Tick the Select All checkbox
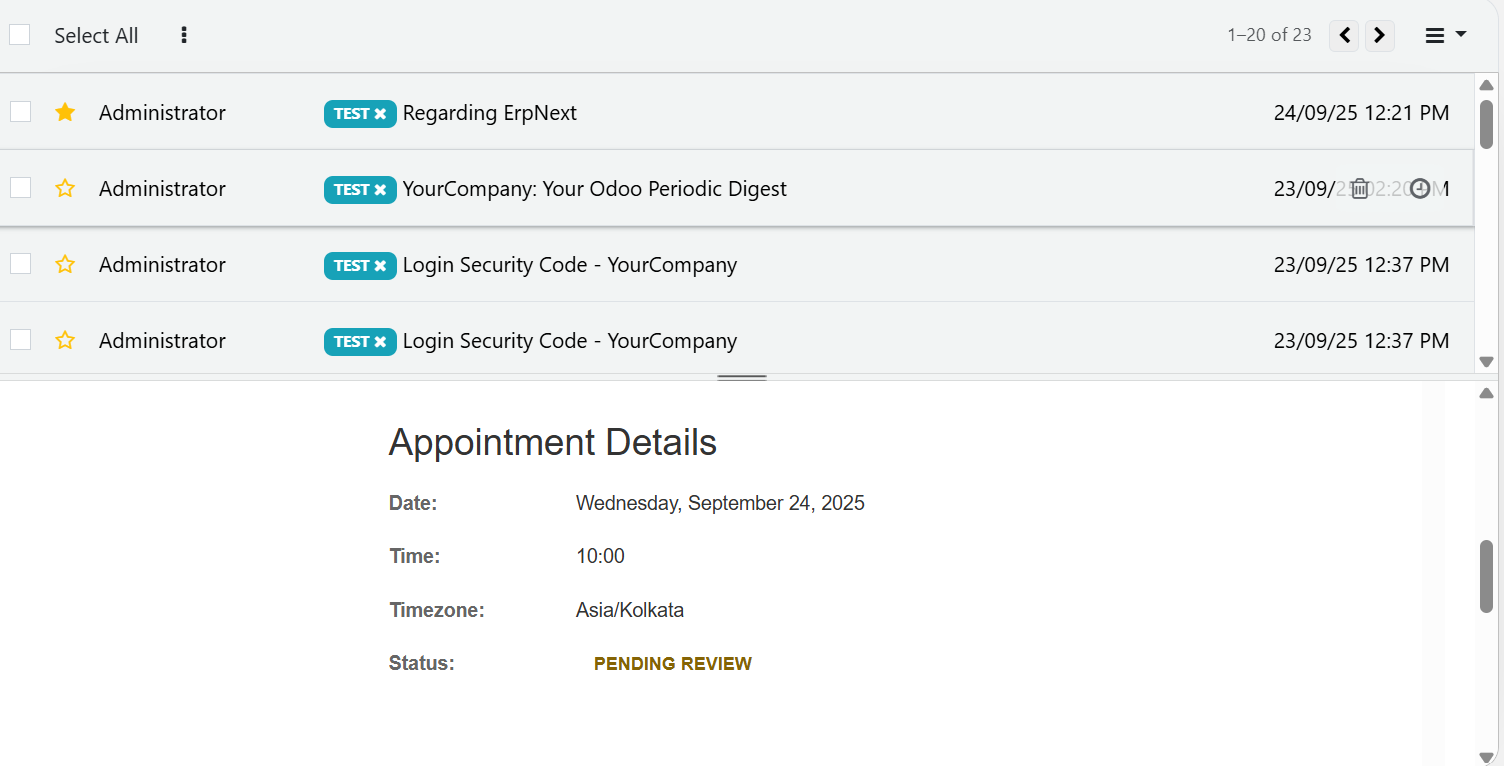This screenshot has height=766, width=1504. [20, 35]
